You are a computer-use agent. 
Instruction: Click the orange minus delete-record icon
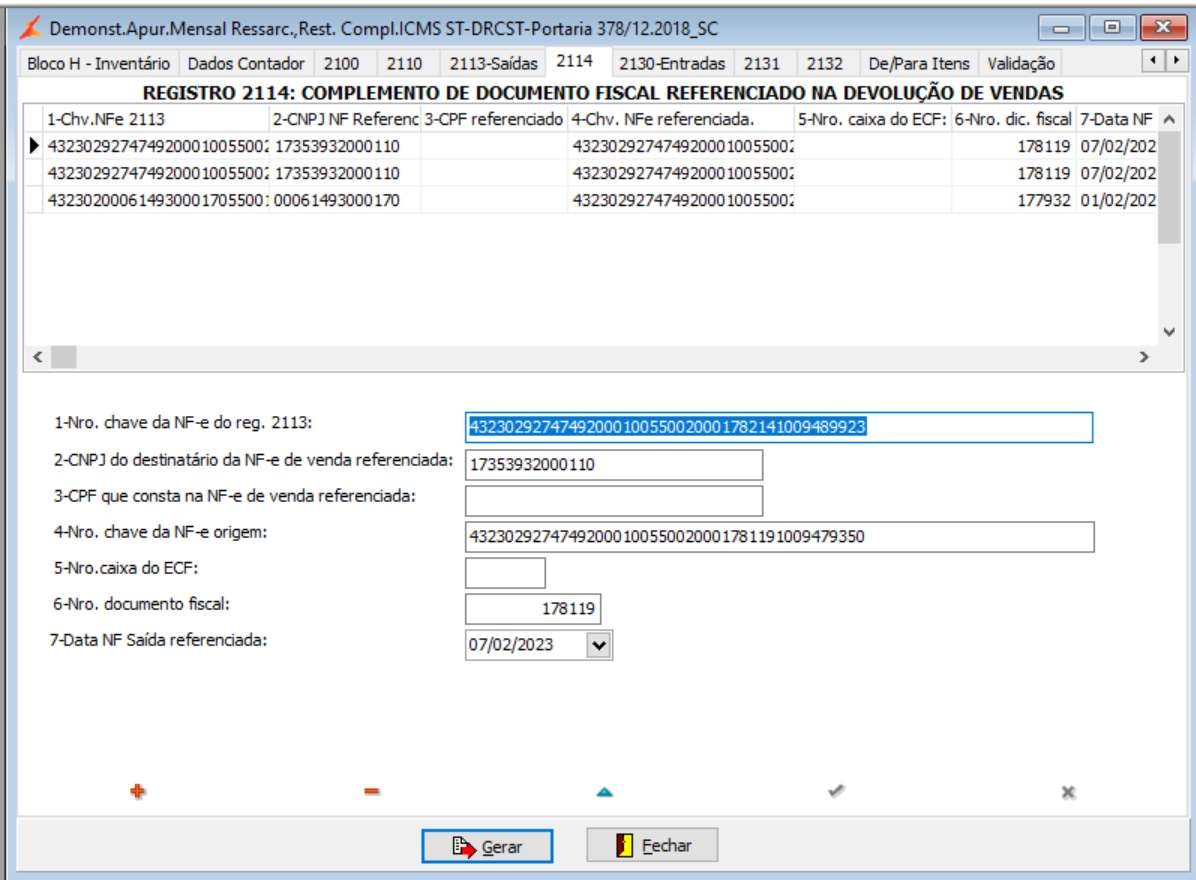pos(371,792)
